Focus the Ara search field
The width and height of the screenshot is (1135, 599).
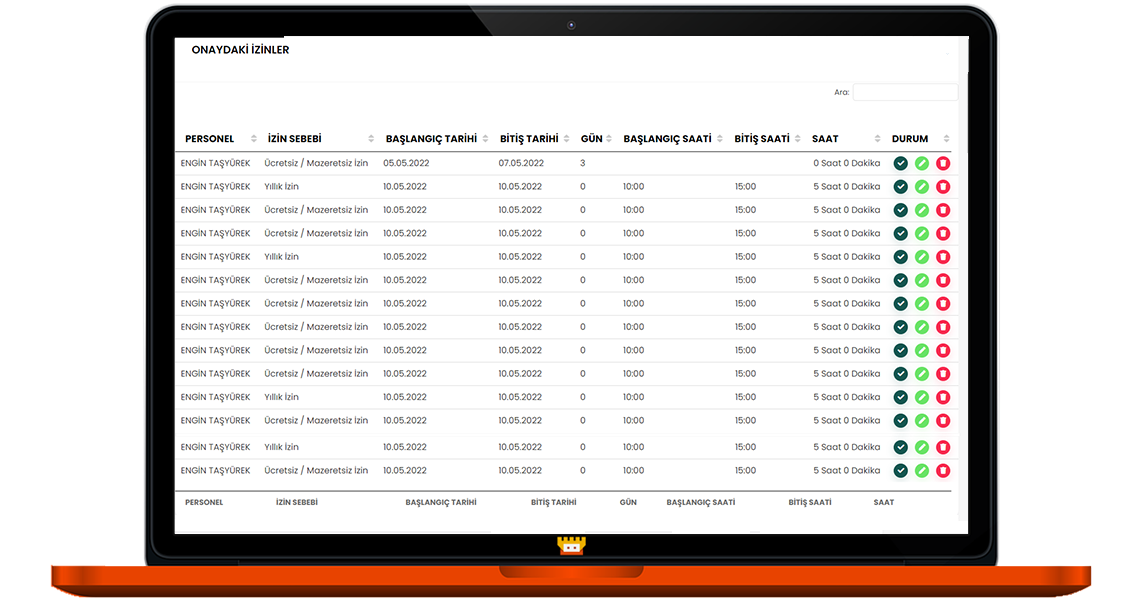[x=905, y=93]
